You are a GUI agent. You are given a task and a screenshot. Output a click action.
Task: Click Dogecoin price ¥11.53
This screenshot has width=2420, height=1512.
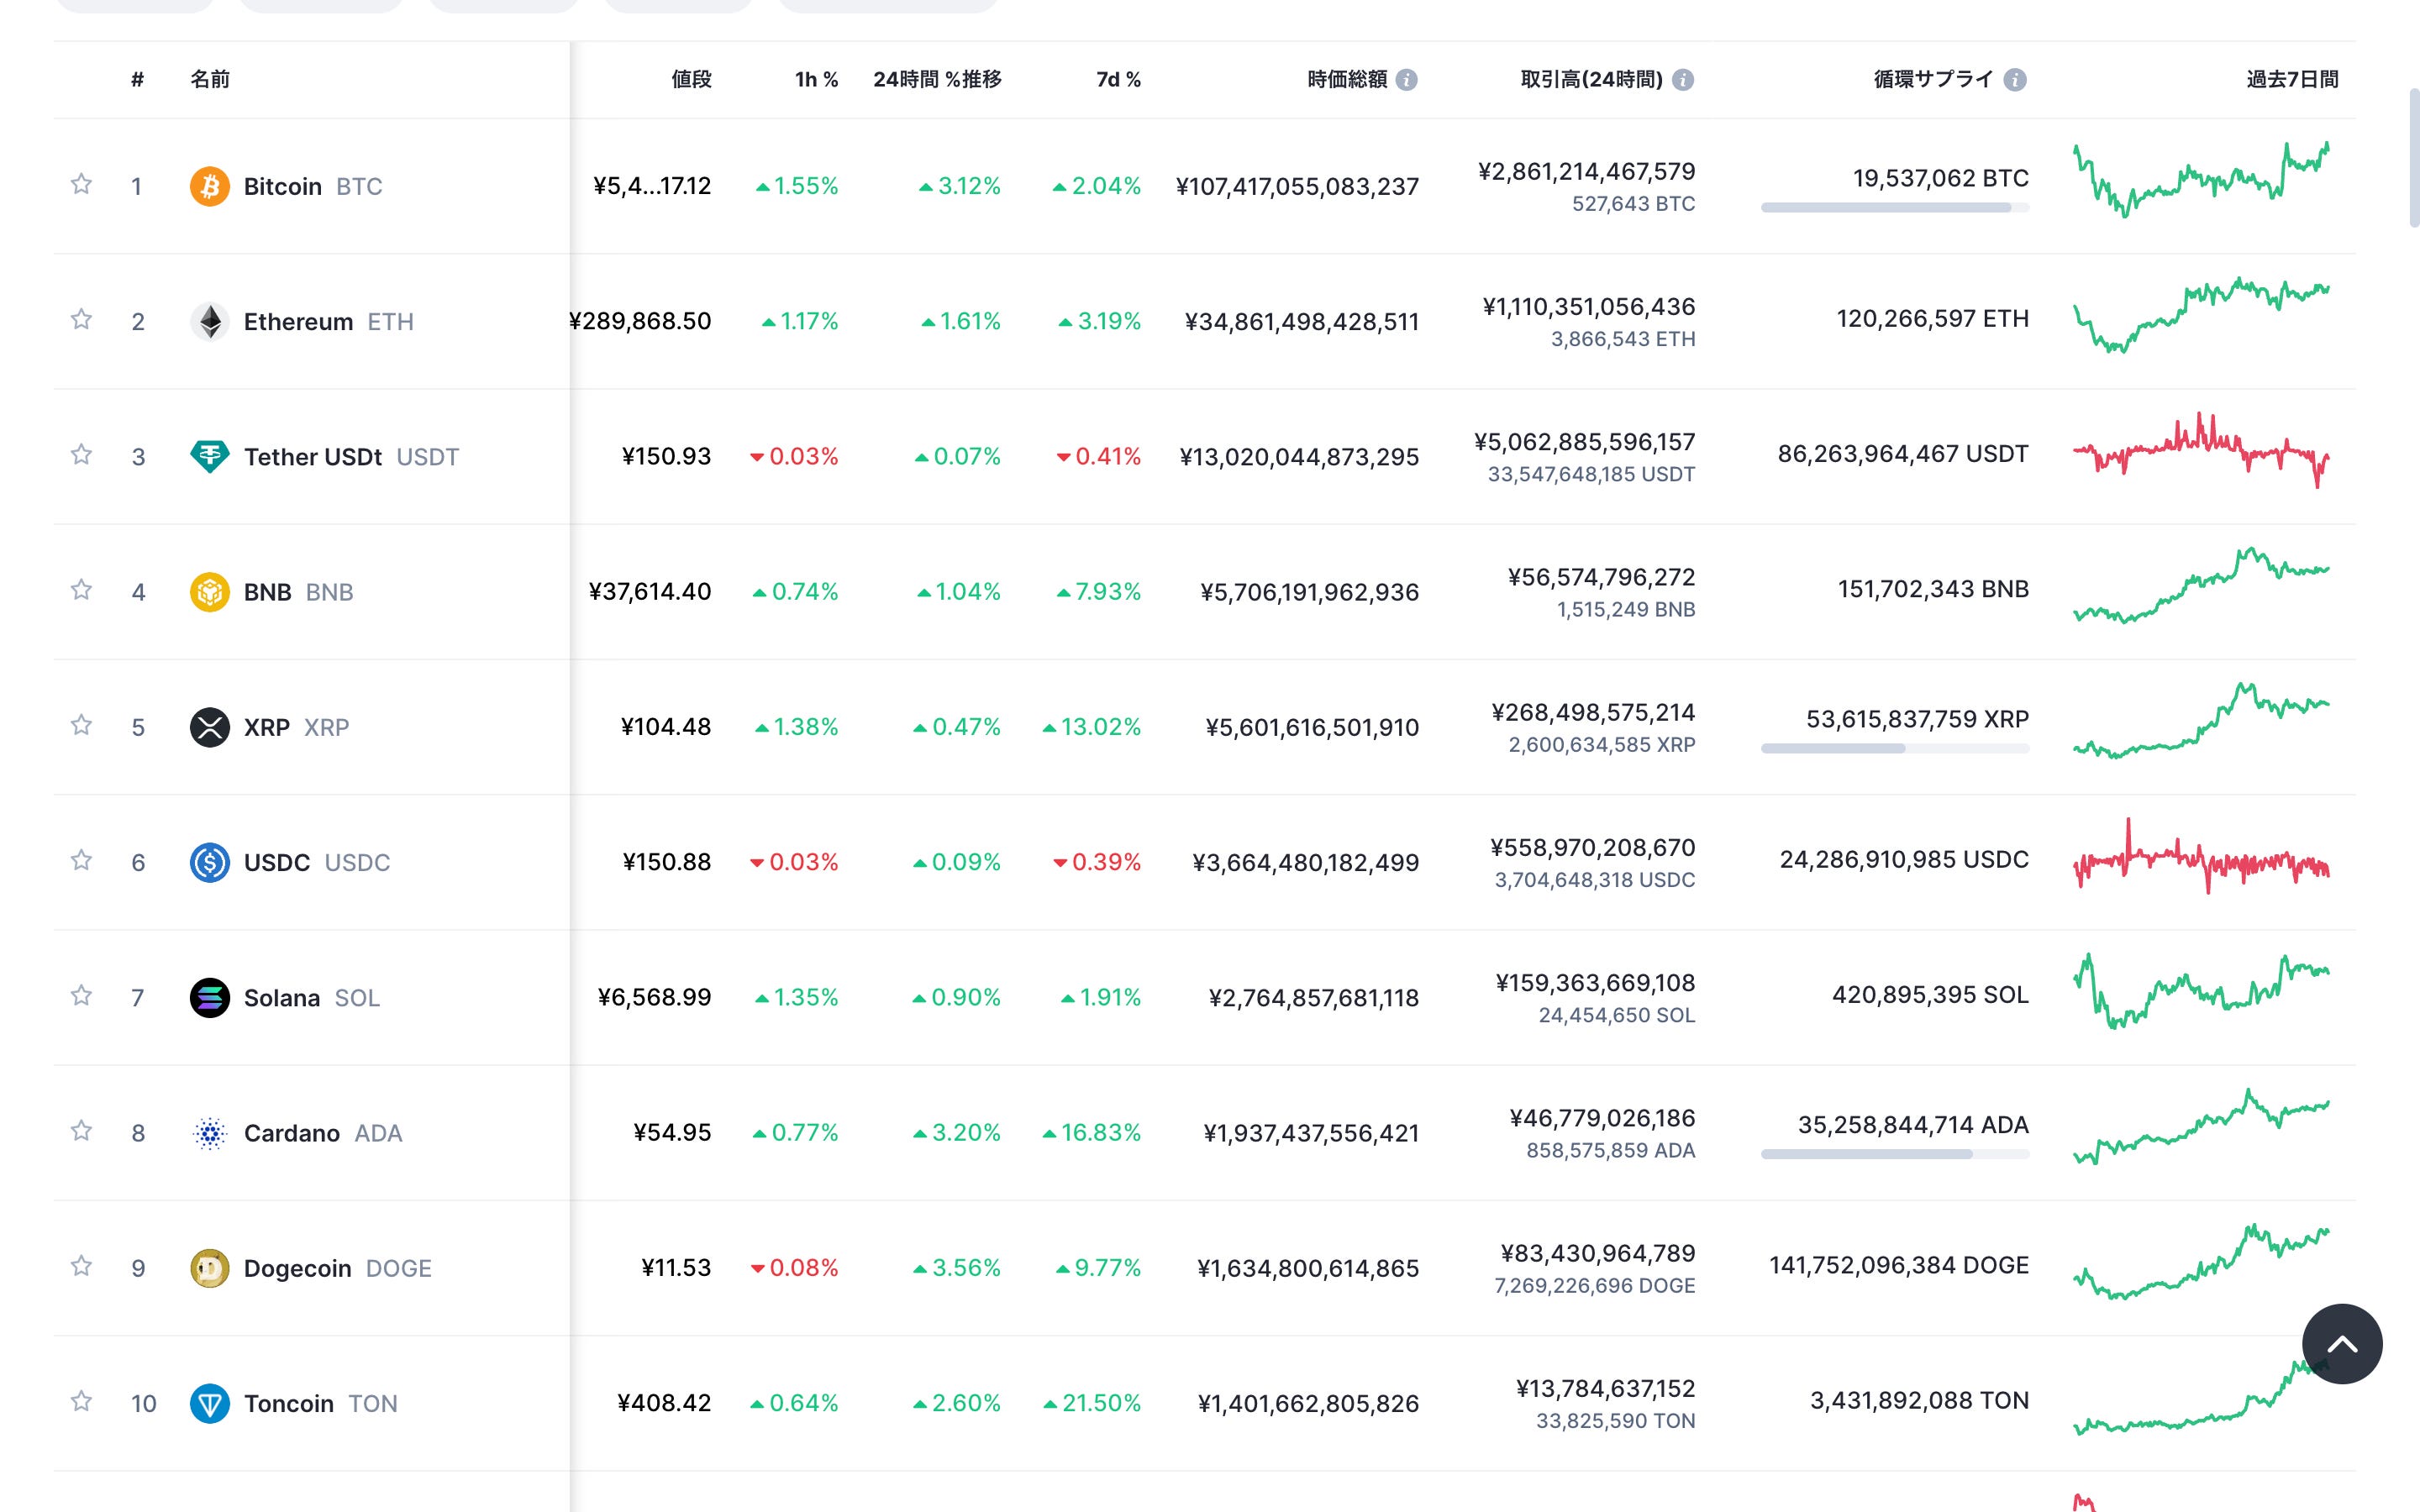pyautogui.click(x=676, y=1267)
